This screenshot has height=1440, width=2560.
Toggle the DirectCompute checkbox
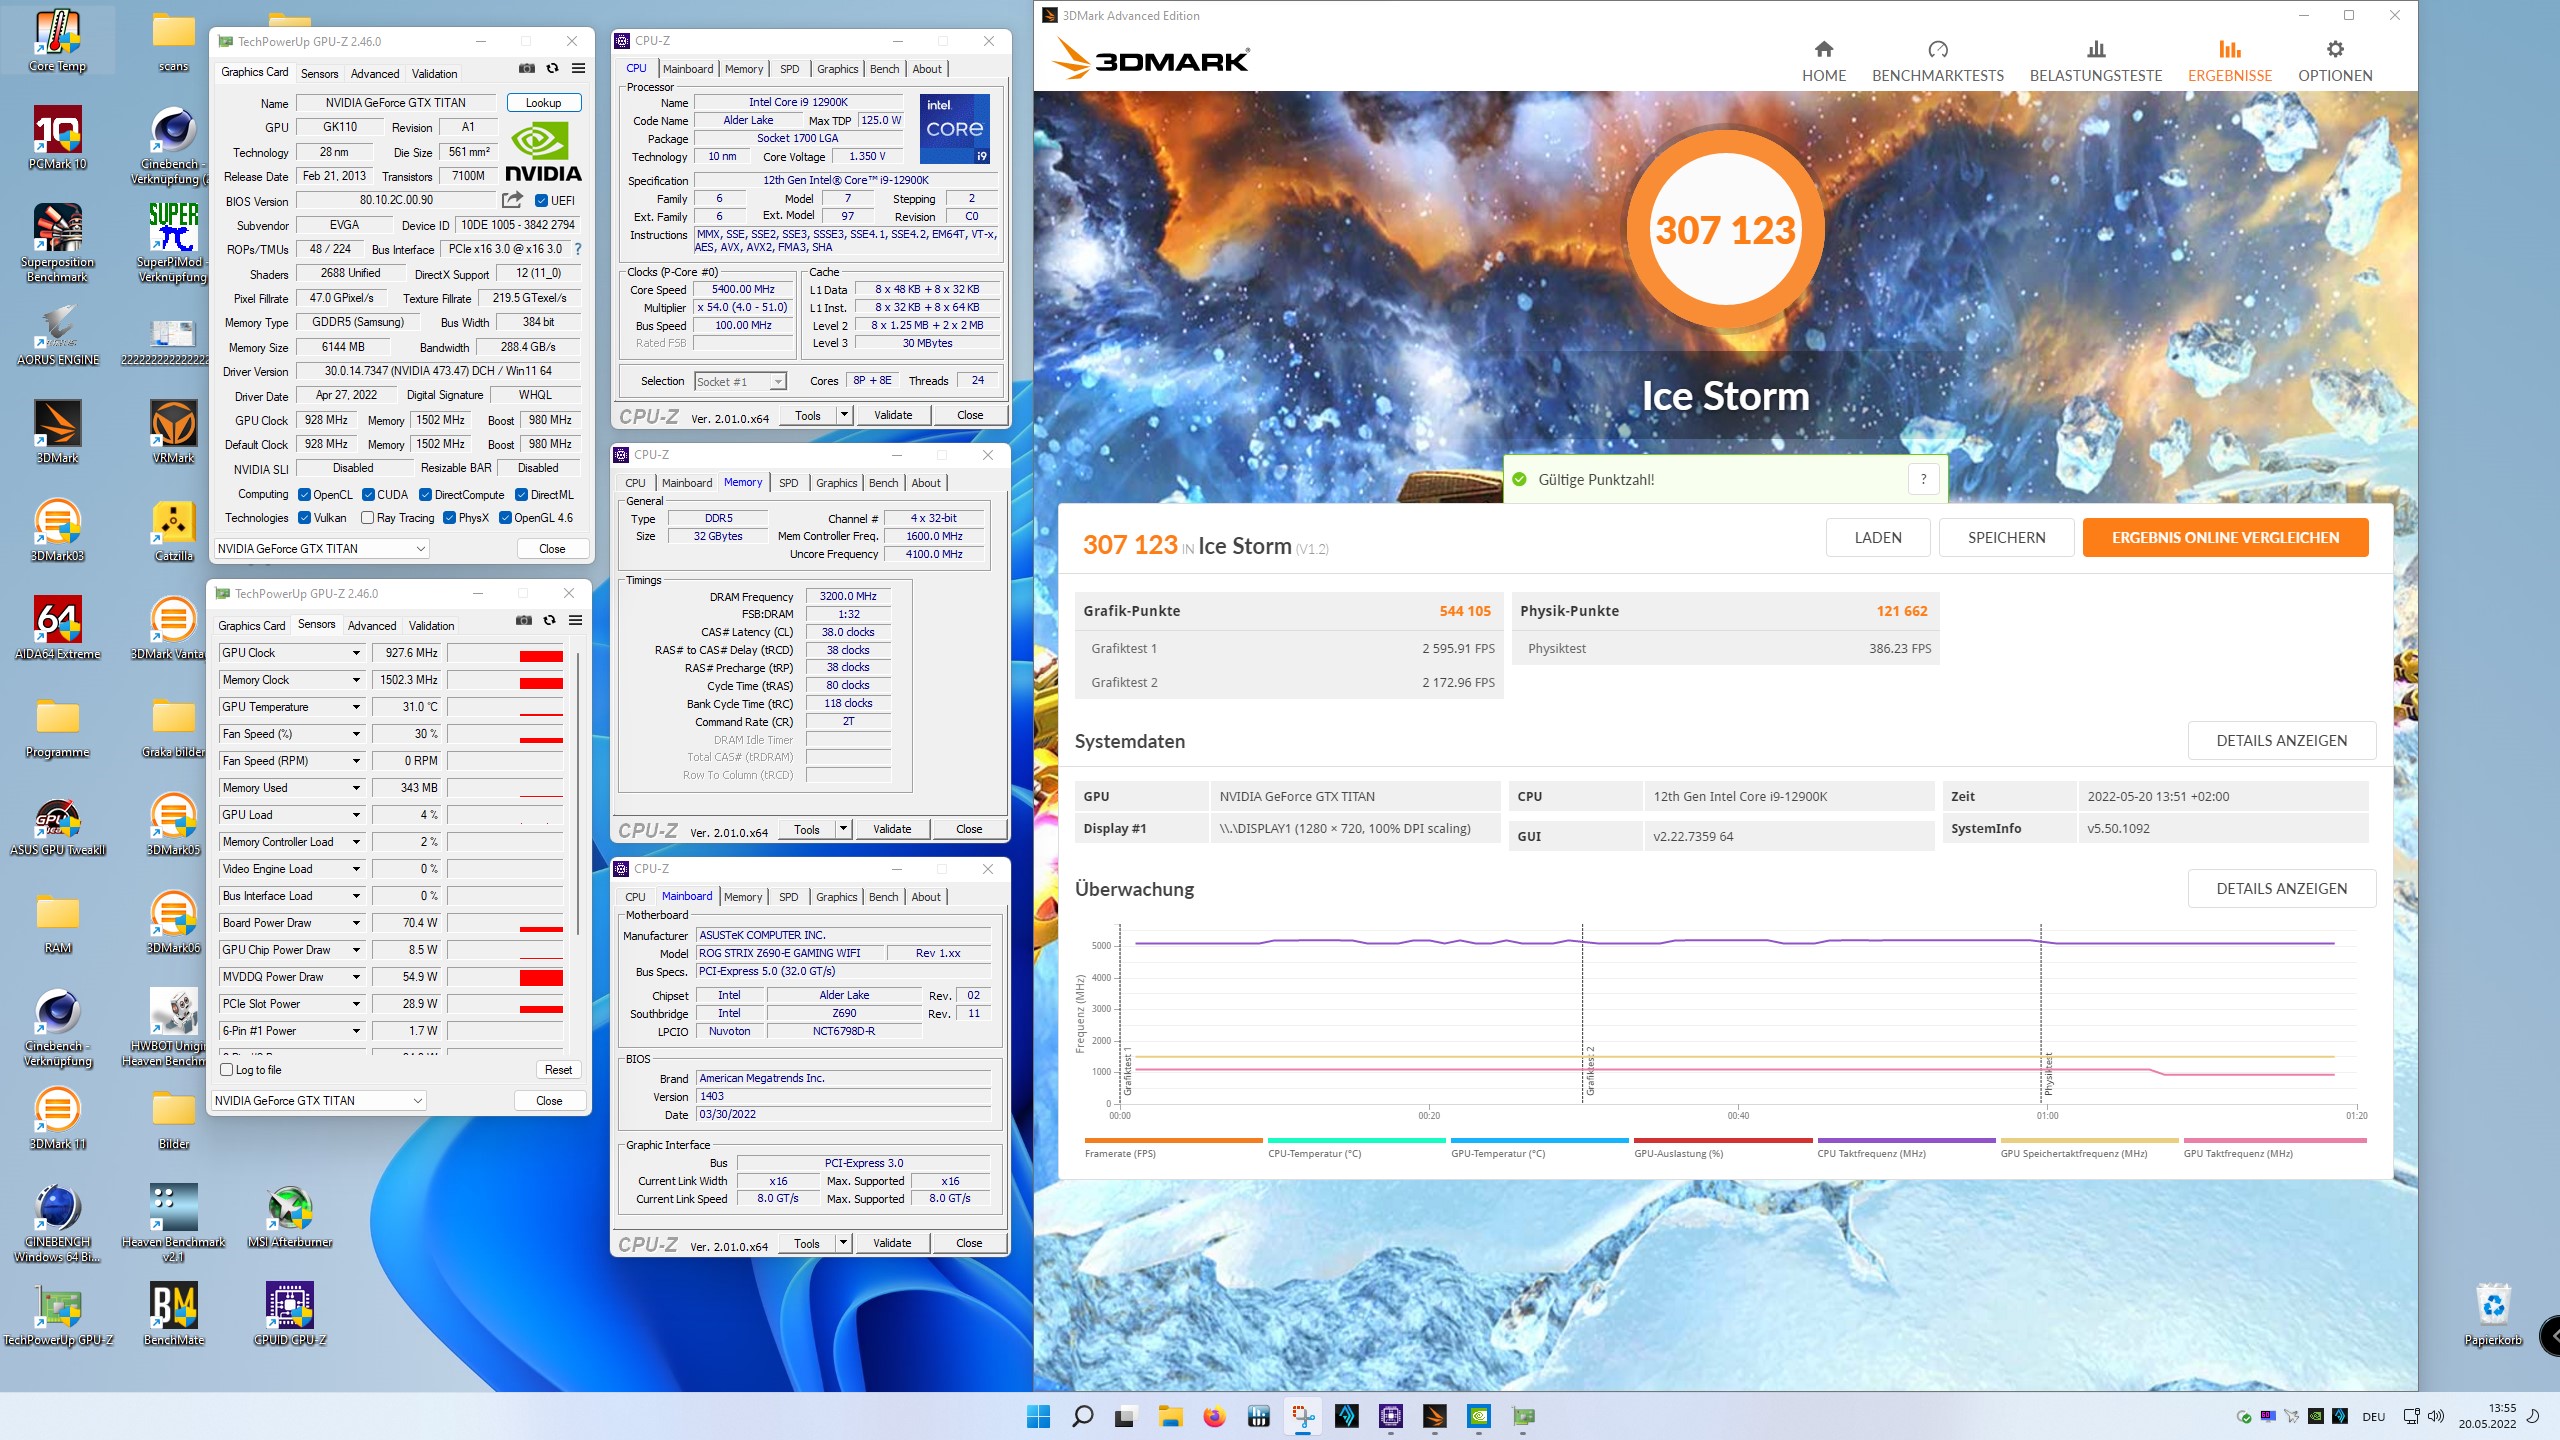(425, 494)
